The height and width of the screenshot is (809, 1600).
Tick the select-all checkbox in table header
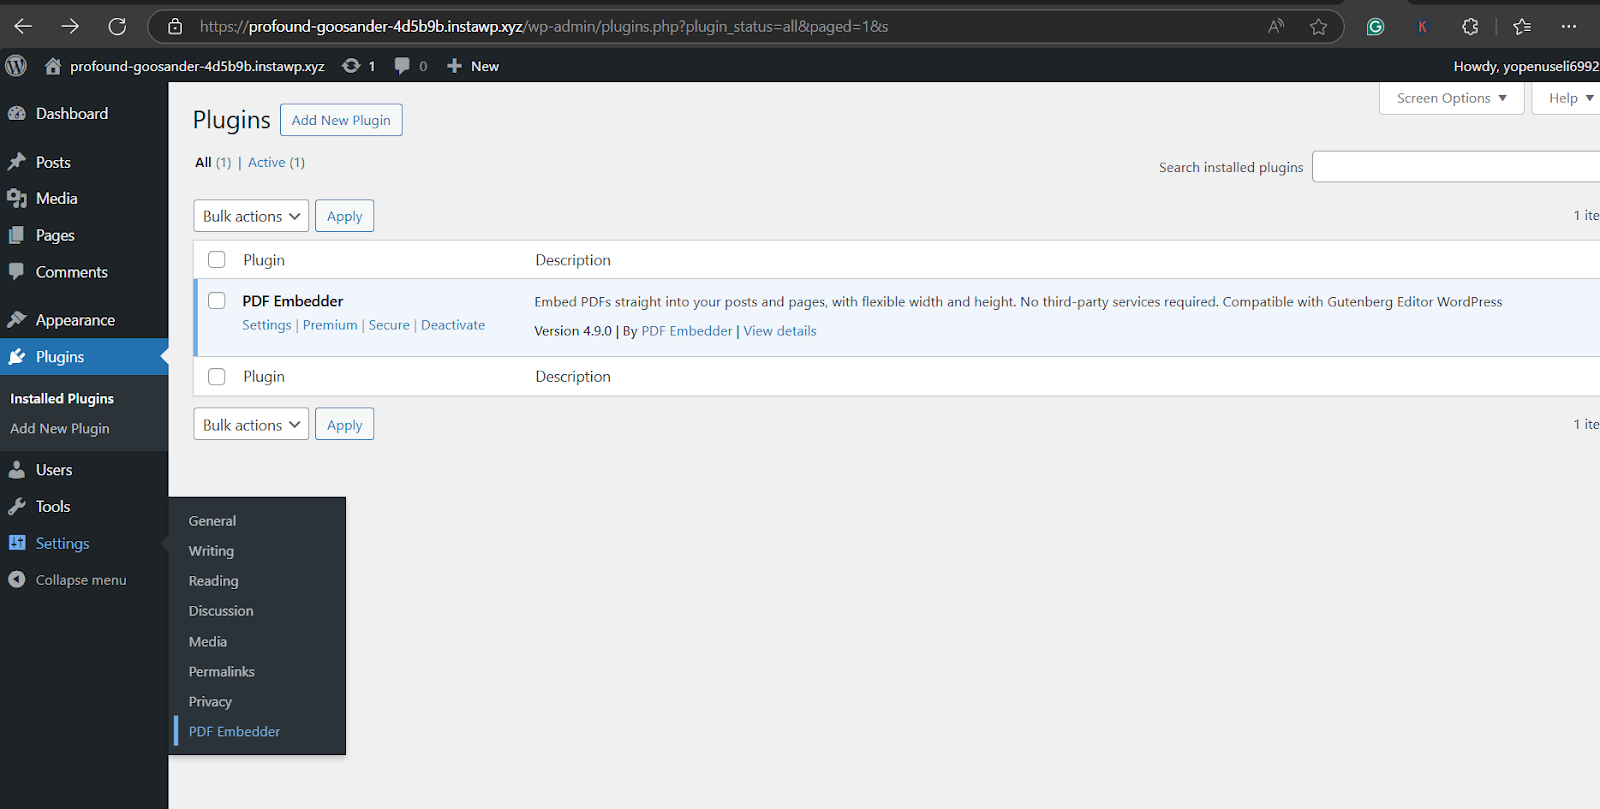tap(217, 260)
